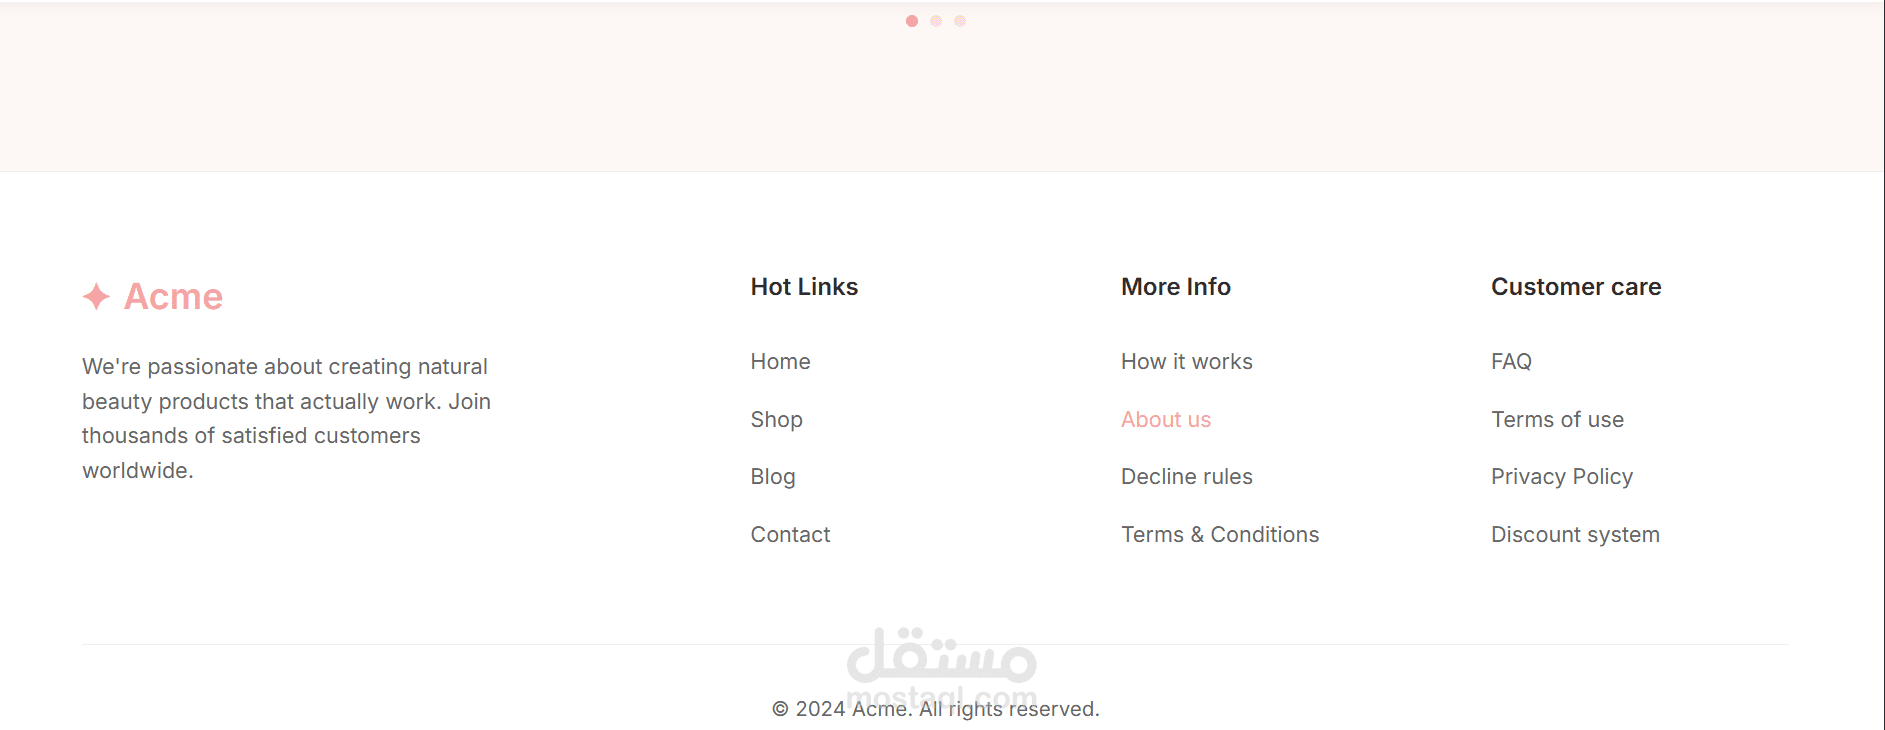Open Terms & Conditions link
1885x730 pixels.
point(1219,535)
